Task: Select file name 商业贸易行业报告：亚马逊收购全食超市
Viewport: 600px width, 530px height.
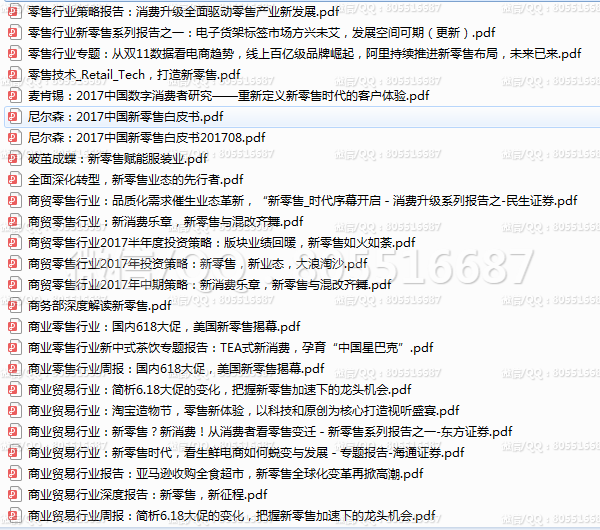Action: (x=225, y=475)
